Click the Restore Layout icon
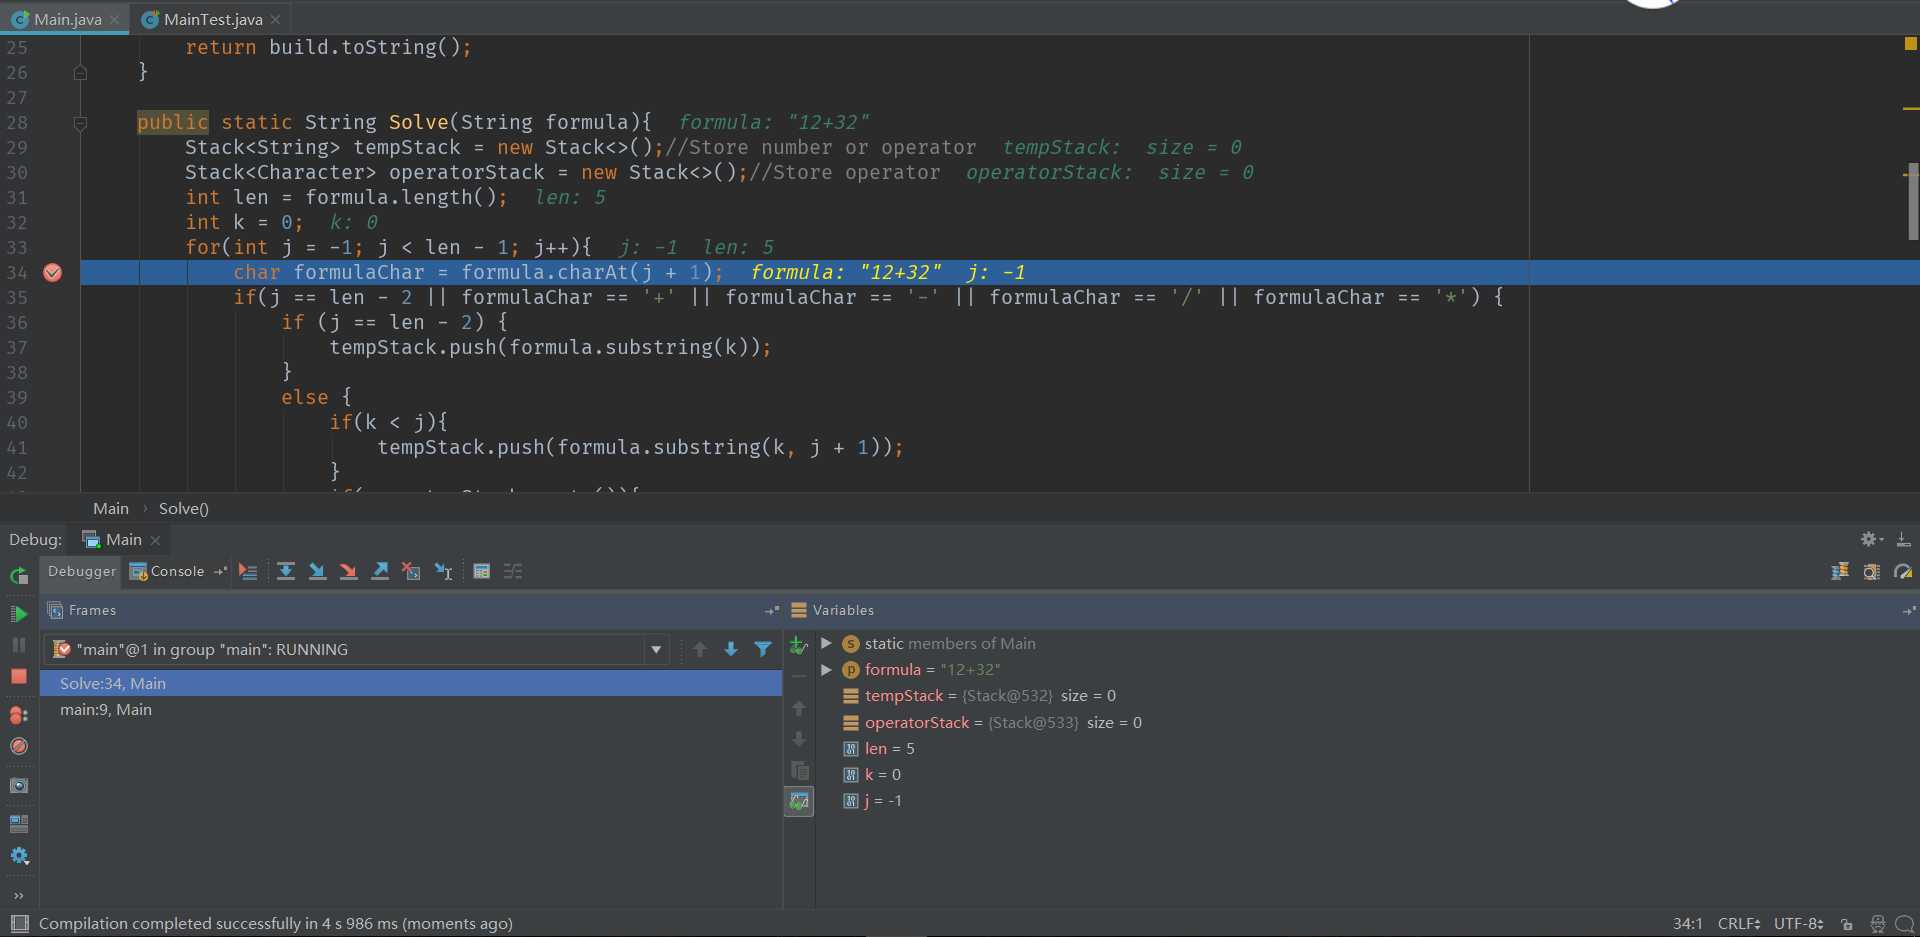This screenshot has width=1920, height=937. click(19, 823)
